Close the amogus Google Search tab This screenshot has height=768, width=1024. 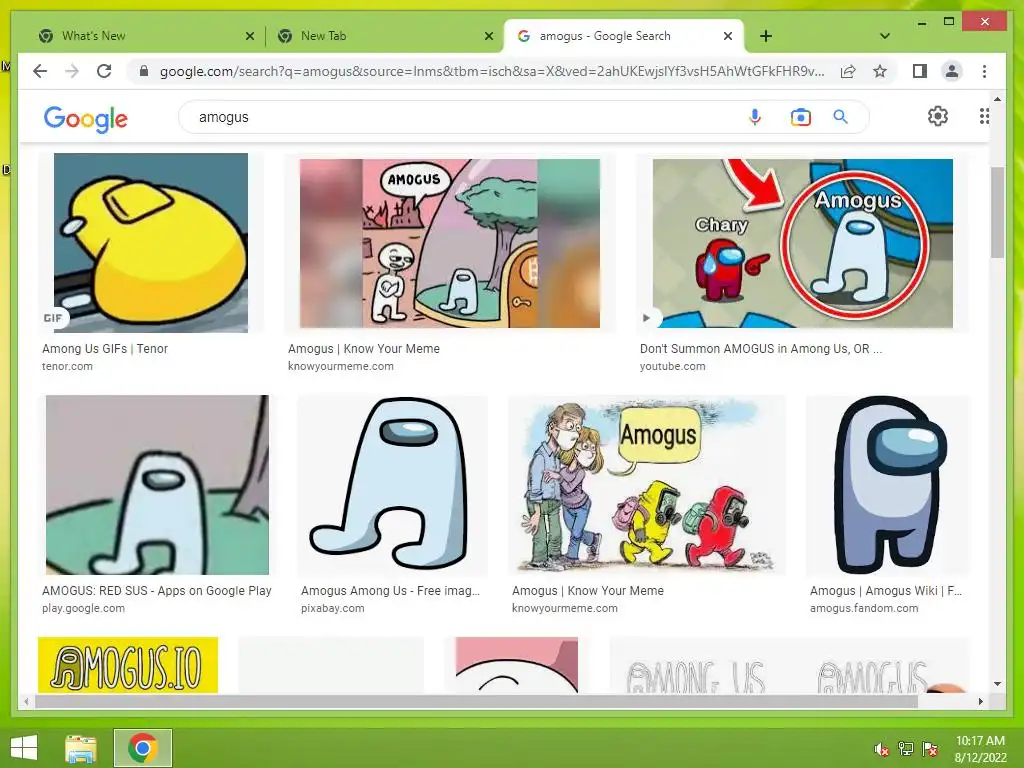click(728, 37)
